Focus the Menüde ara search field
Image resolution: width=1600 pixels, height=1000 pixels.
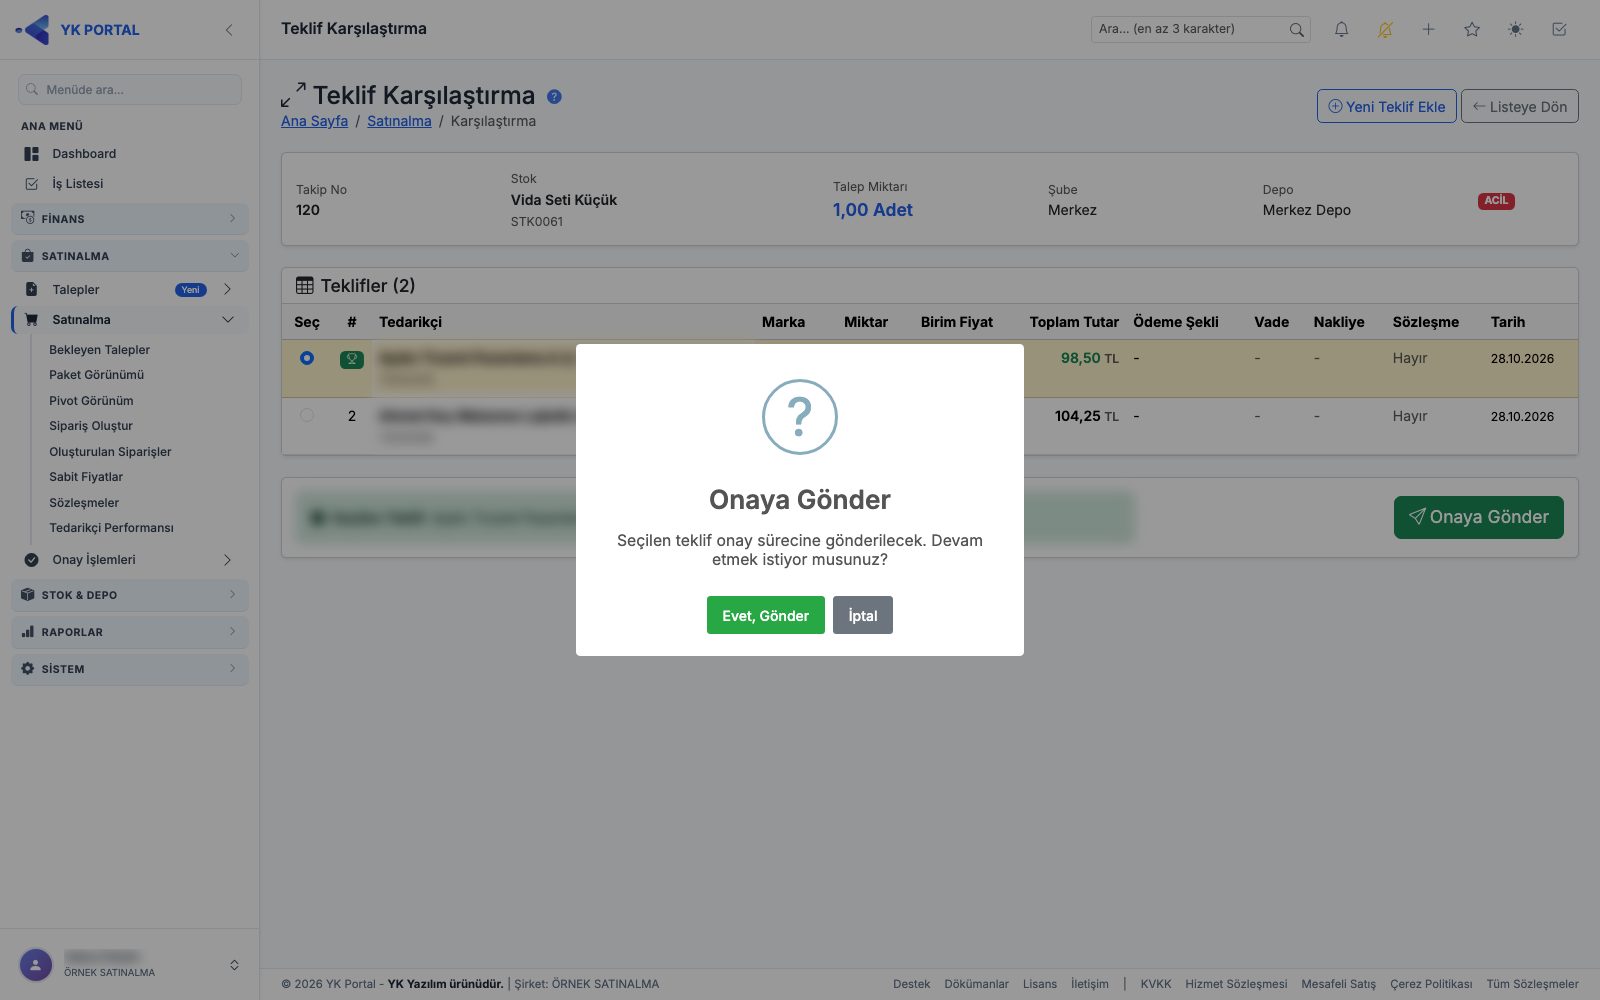(x=130, y=89)
